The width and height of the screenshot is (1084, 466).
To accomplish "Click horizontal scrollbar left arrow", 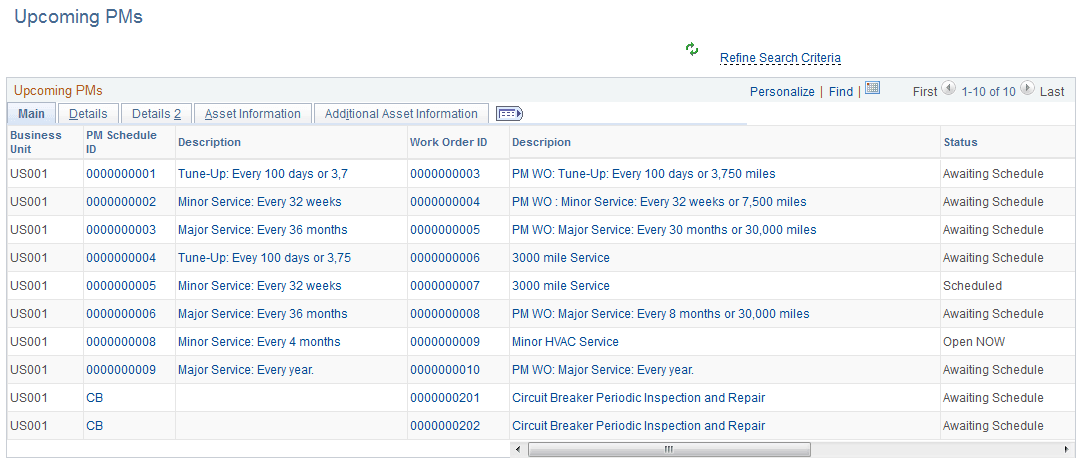I will click(x=518, y=449).
